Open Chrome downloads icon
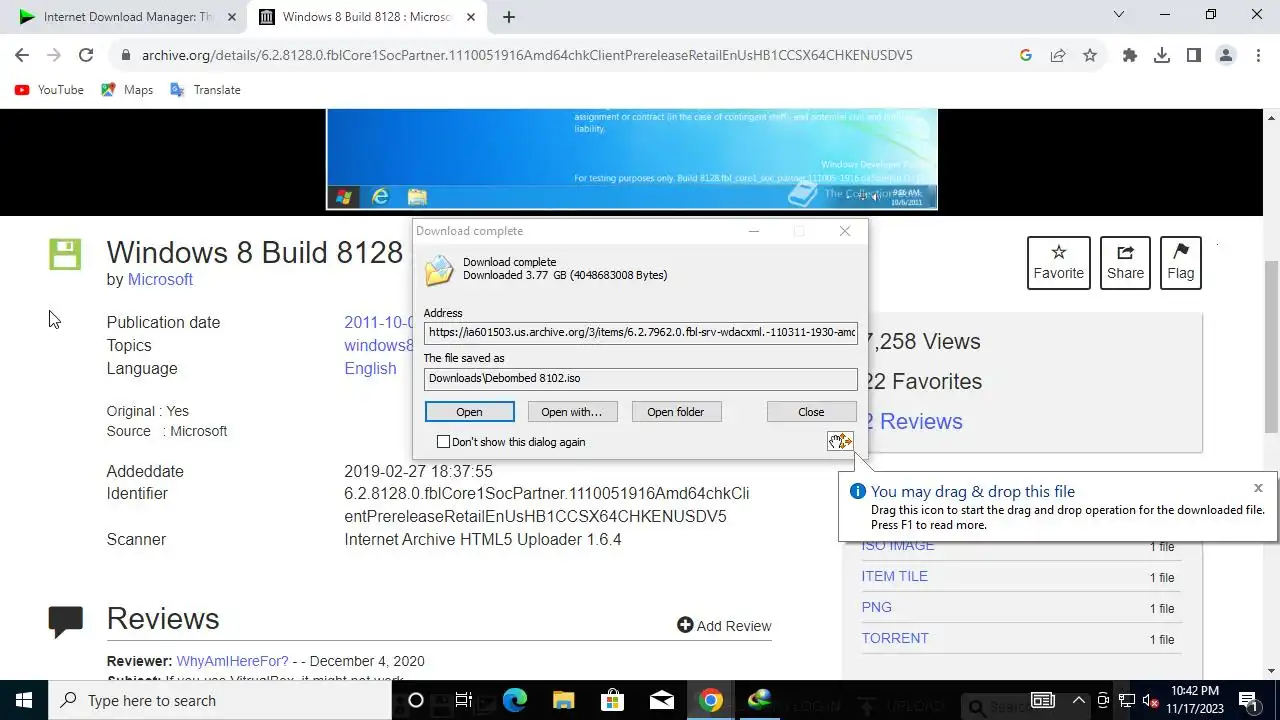This screenshot has height=720, width=1280. click(1162, 55)
